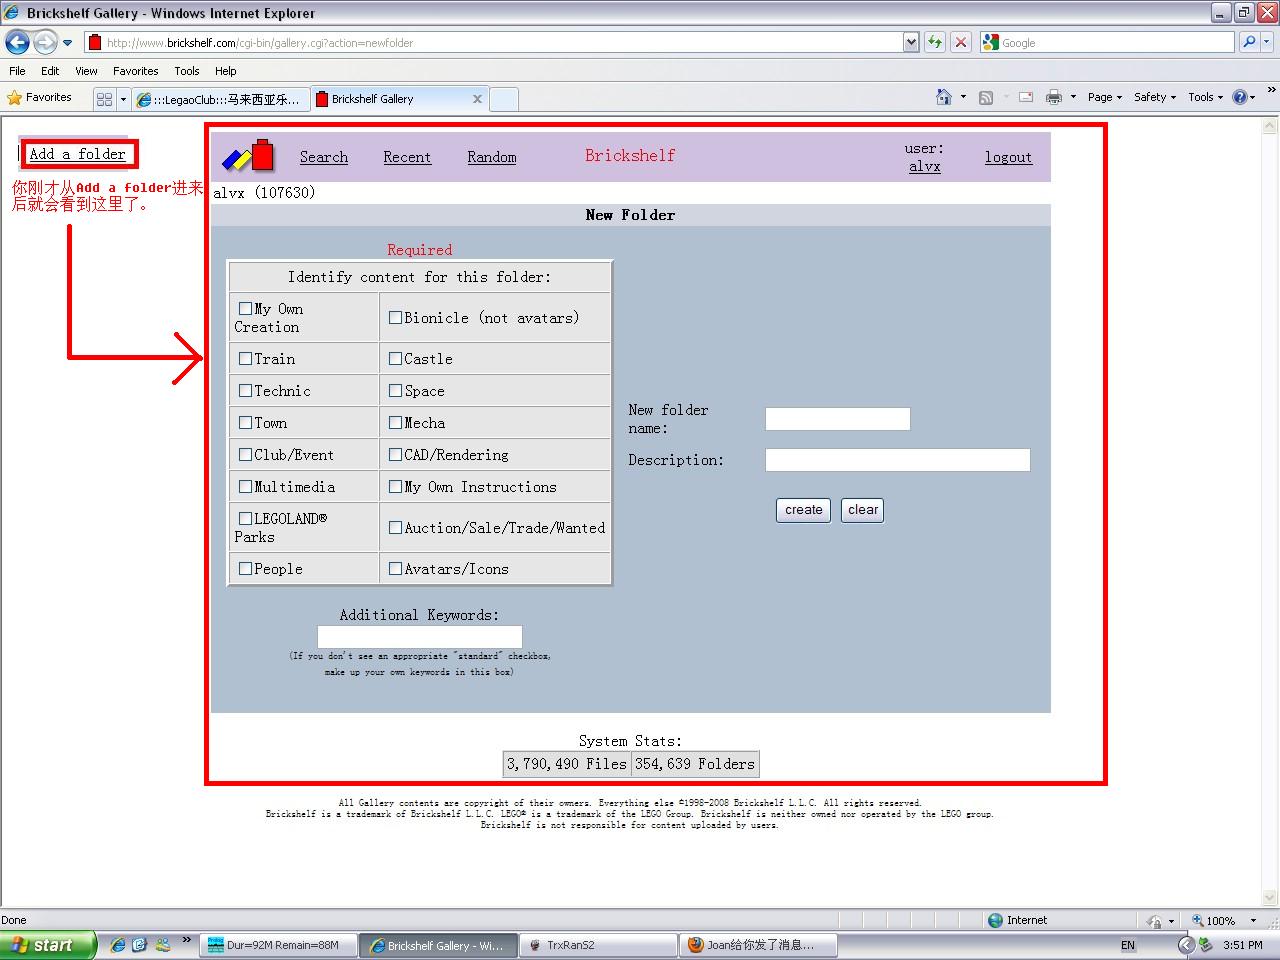The image size is (1280, 960).
Task: Refresh the current page
Action: [935, 42]
